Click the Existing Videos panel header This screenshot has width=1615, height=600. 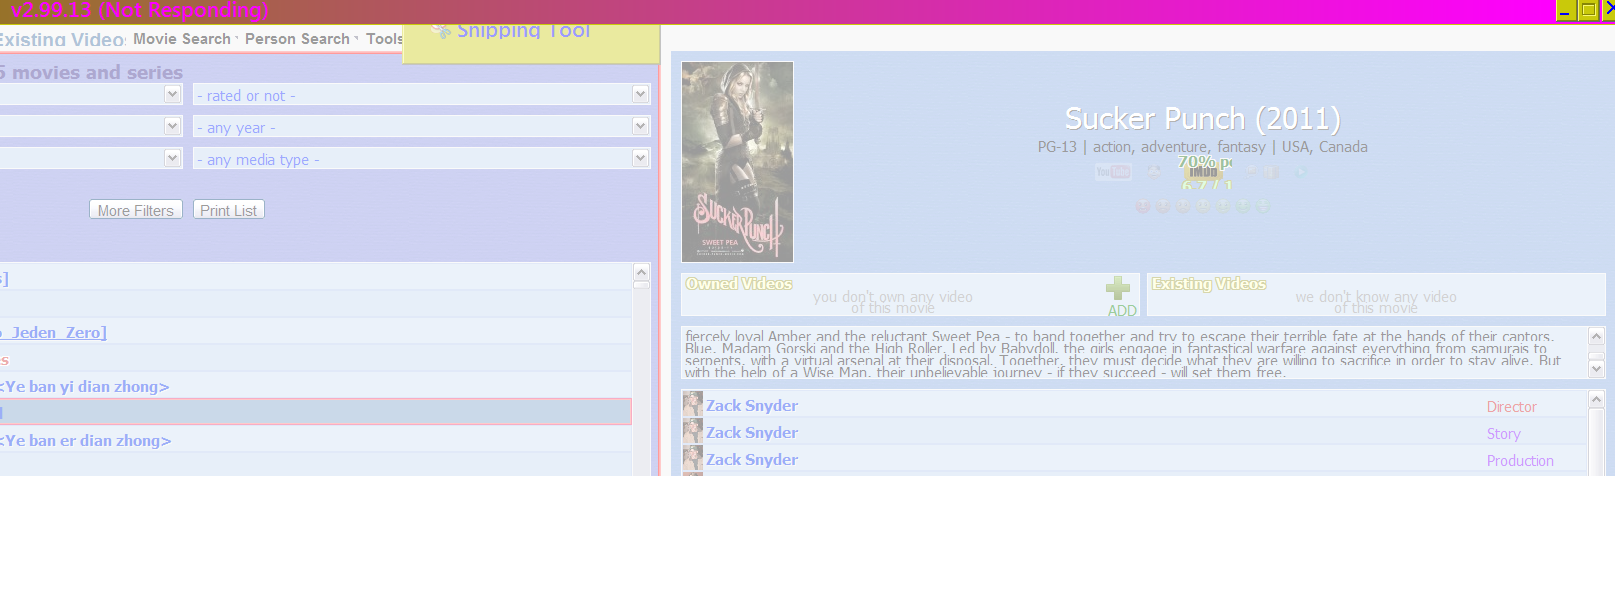click(1209, 284)
